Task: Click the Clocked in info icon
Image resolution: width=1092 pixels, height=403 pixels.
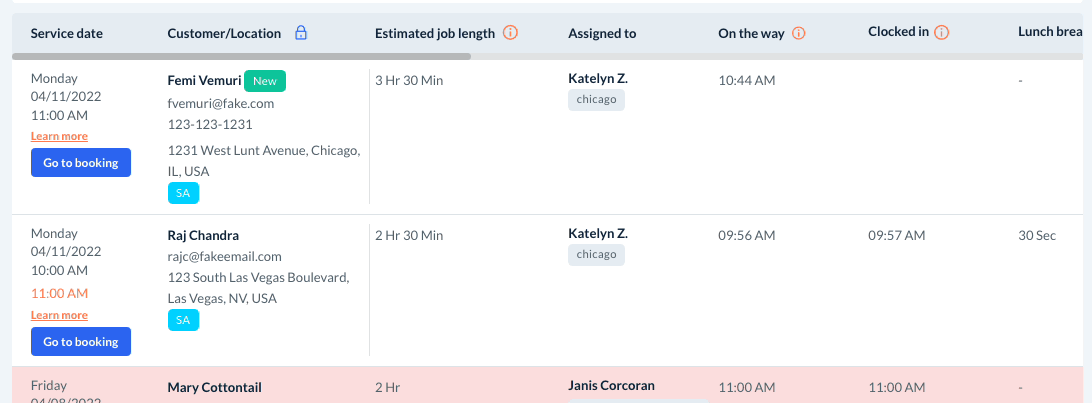Action: [x=941, y=32]
